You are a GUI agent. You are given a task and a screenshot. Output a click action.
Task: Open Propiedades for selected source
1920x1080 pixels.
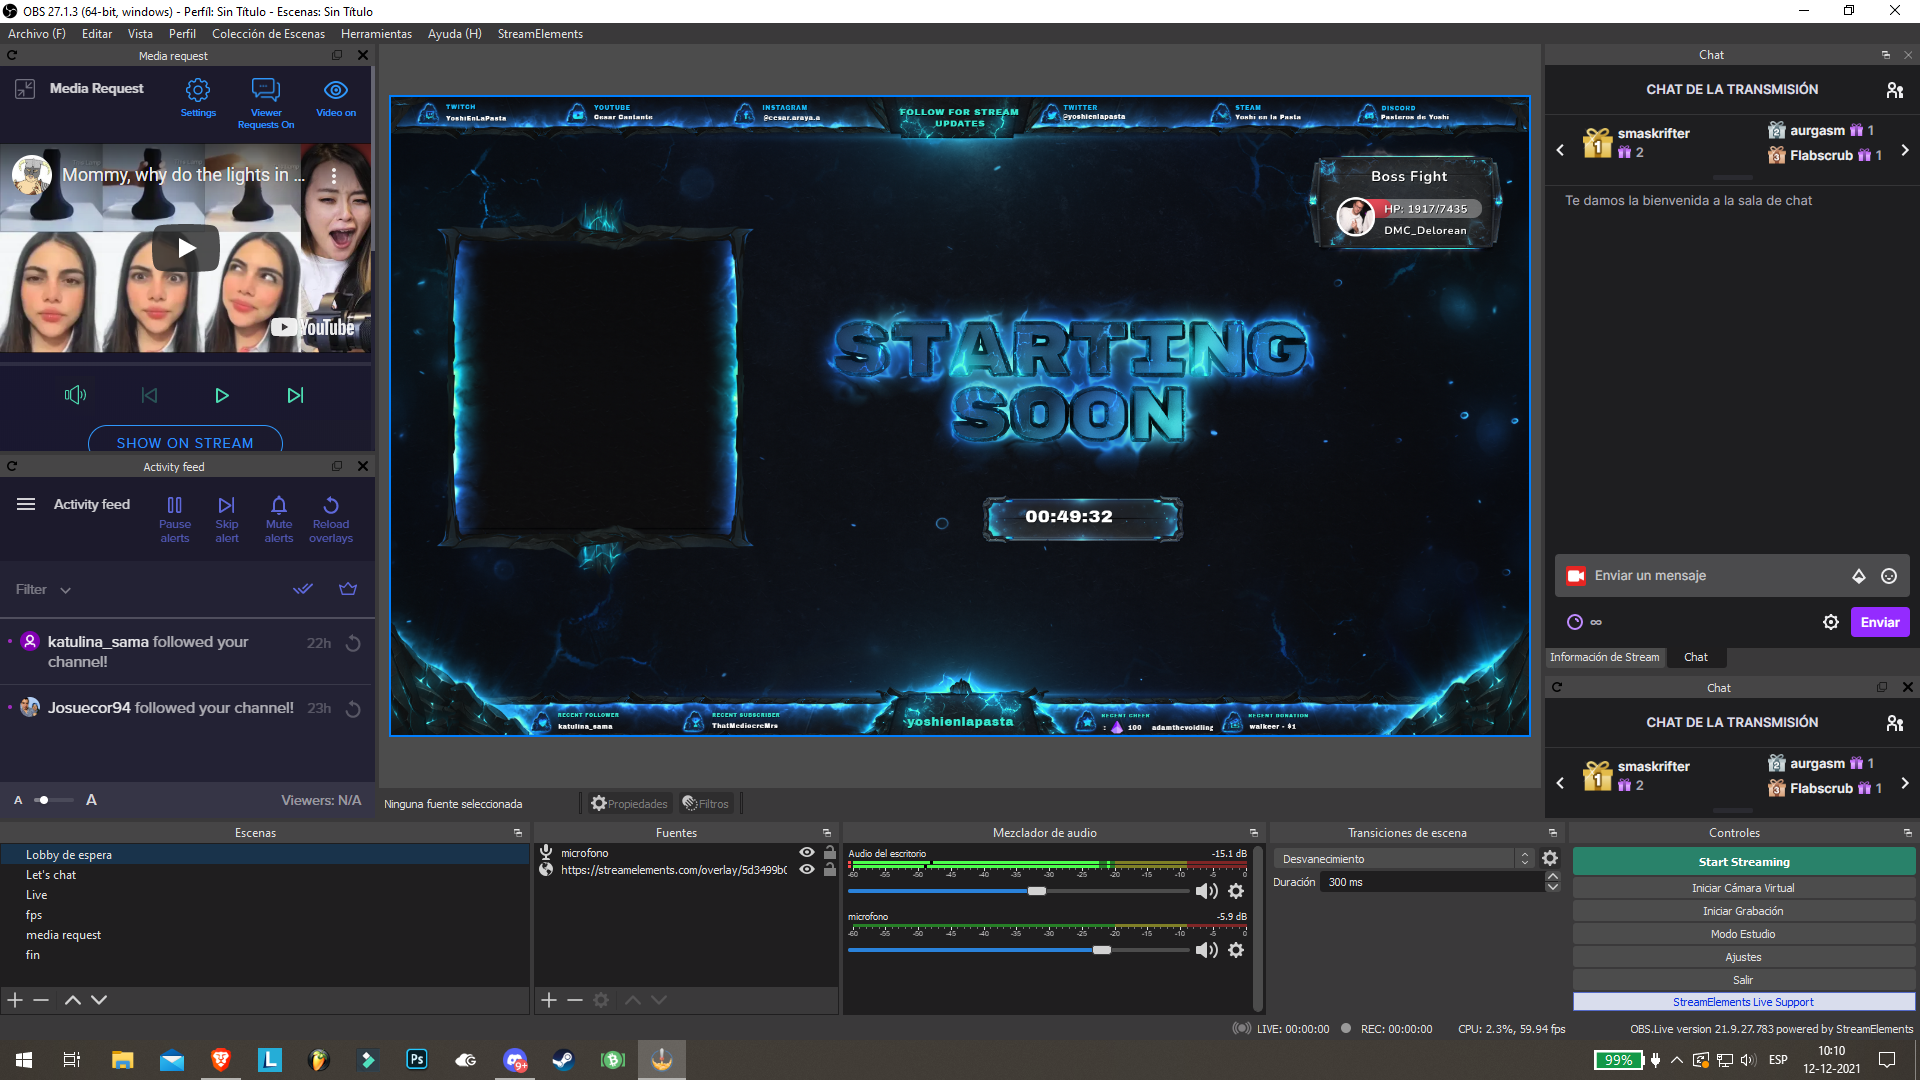point(629,804)
